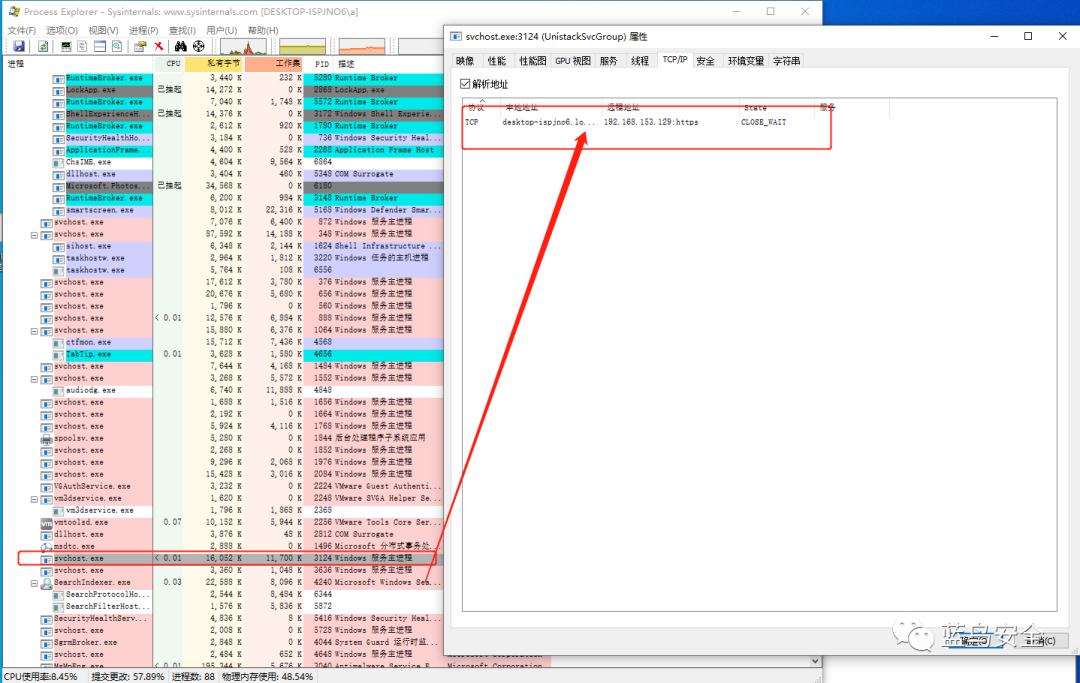
Task: Click the red X Kill Process icon
Action: [x=159, y=46]
